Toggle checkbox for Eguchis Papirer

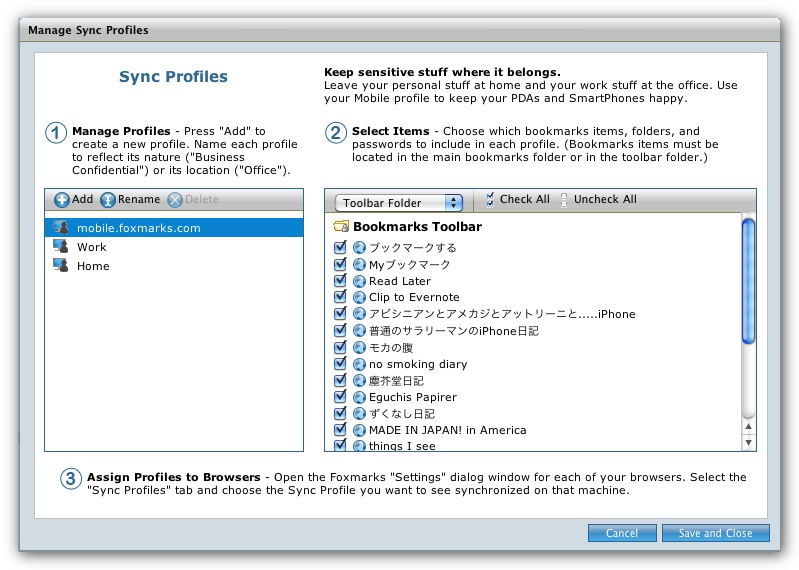click(x=340, y=396)
